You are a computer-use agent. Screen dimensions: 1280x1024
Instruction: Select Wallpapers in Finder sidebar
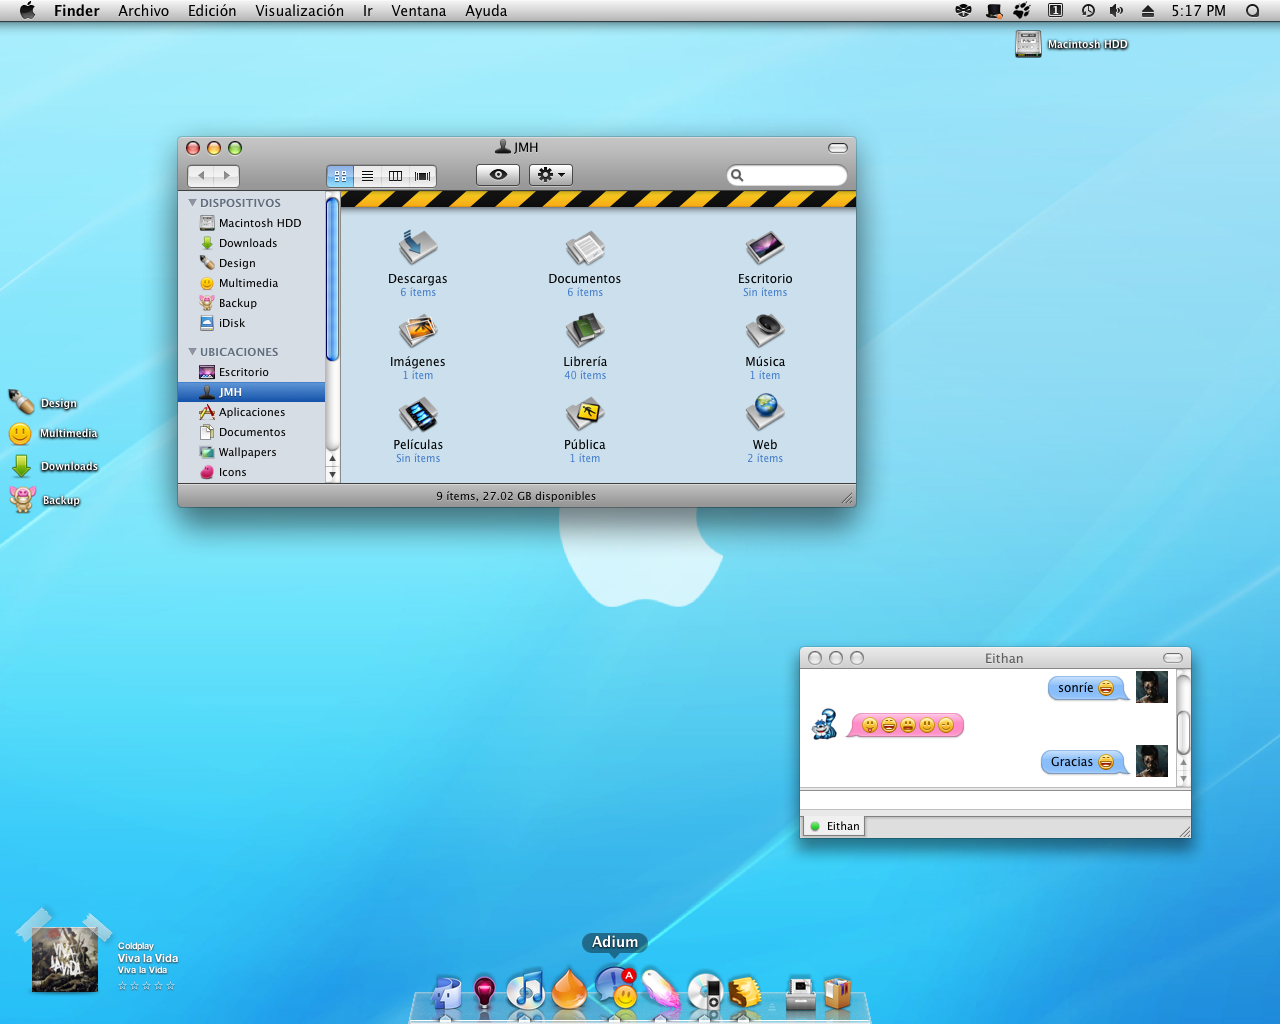[252, 452]
